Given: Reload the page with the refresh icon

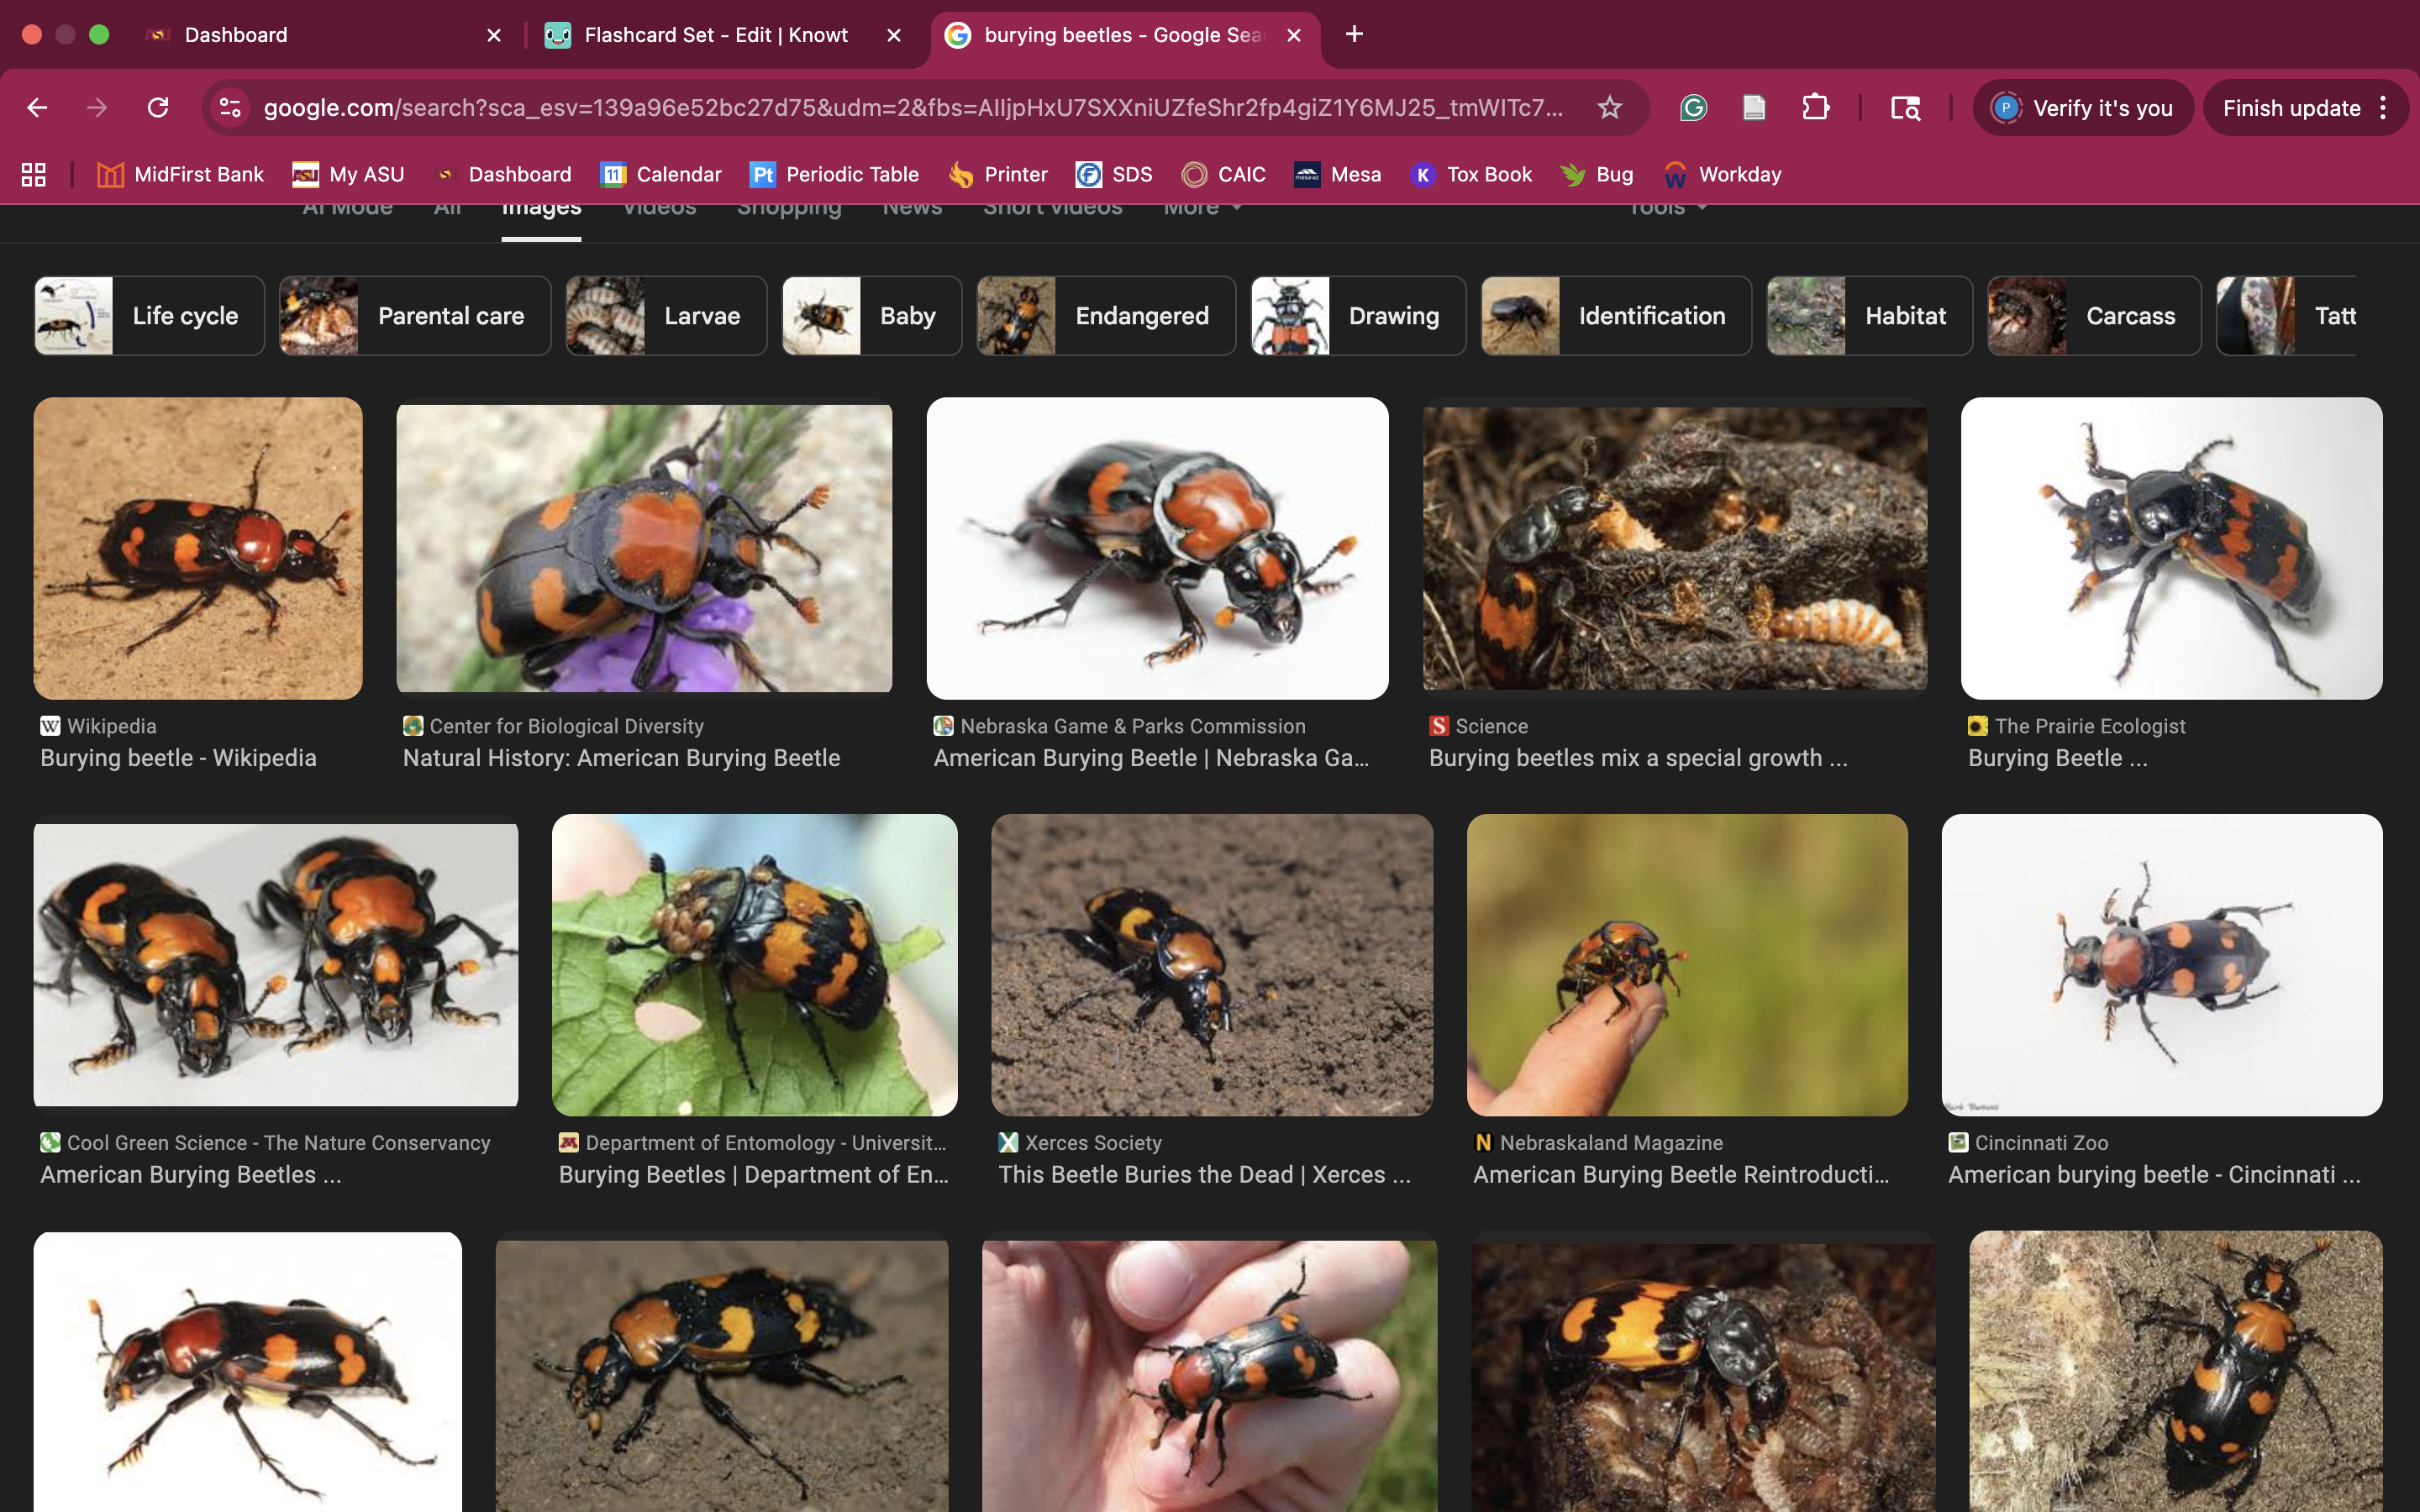Looking at the screenshot, I should [x=158, y=108].
